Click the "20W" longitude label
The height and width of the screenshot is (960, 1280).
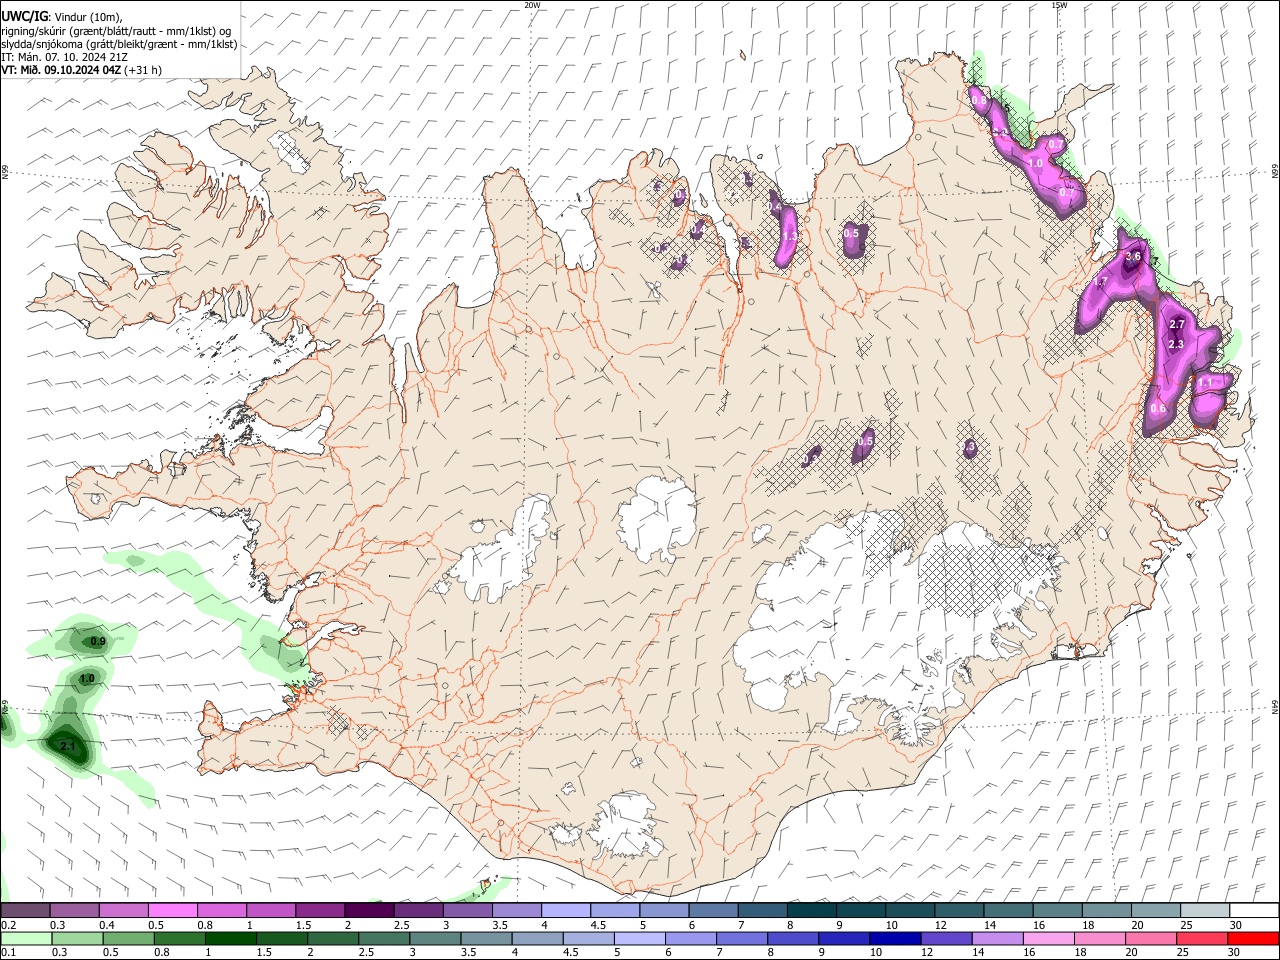click(x=532, y=5)
